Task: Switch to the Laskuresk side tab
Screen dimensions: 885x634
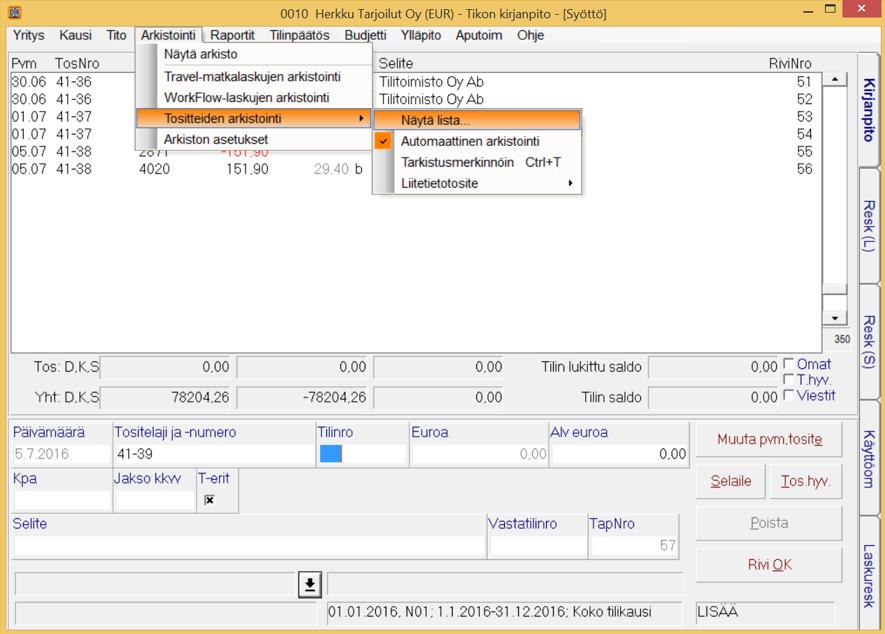Action: point(869,575)
